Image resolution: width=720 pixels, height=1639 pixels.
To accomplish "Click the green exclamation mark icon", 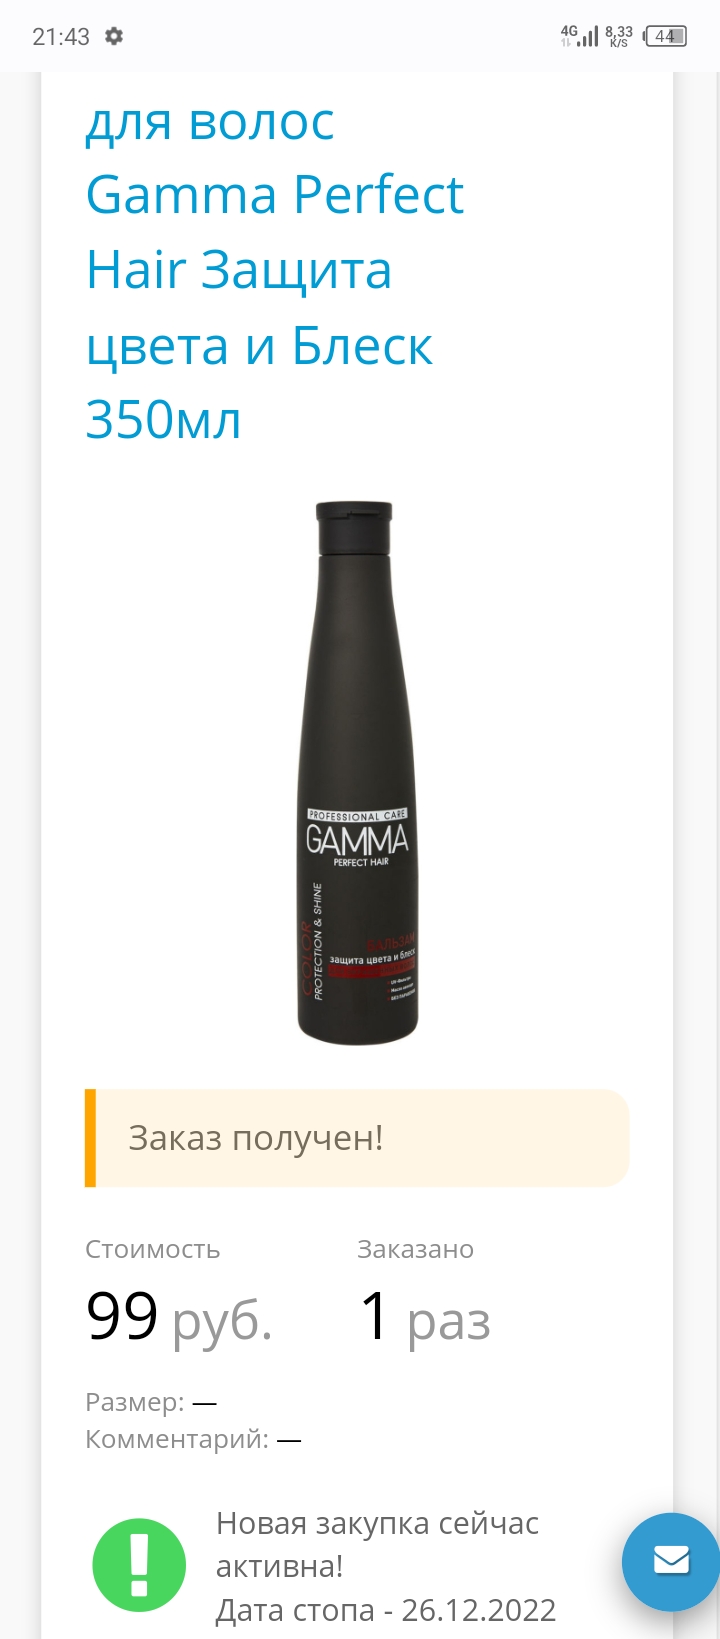I will pos(139,1565).
